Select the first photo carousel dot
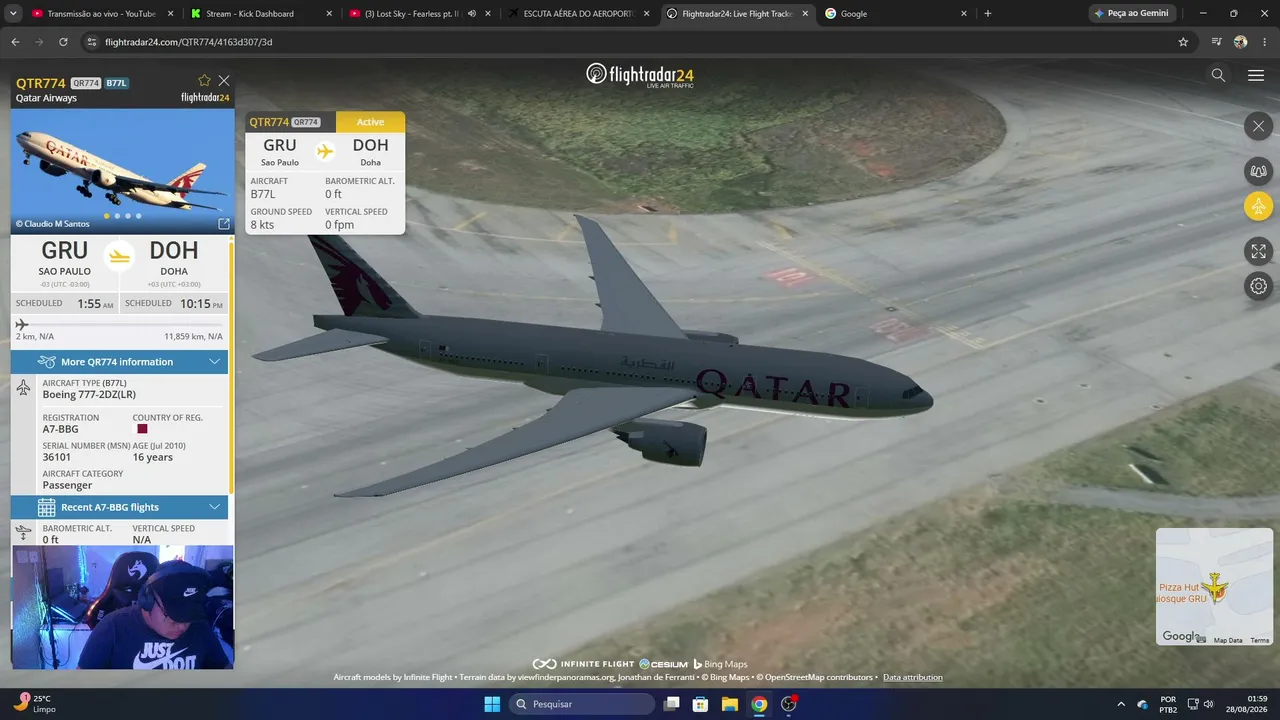The height and width of the screenshot is (720, 1280). tap(106, 216)
